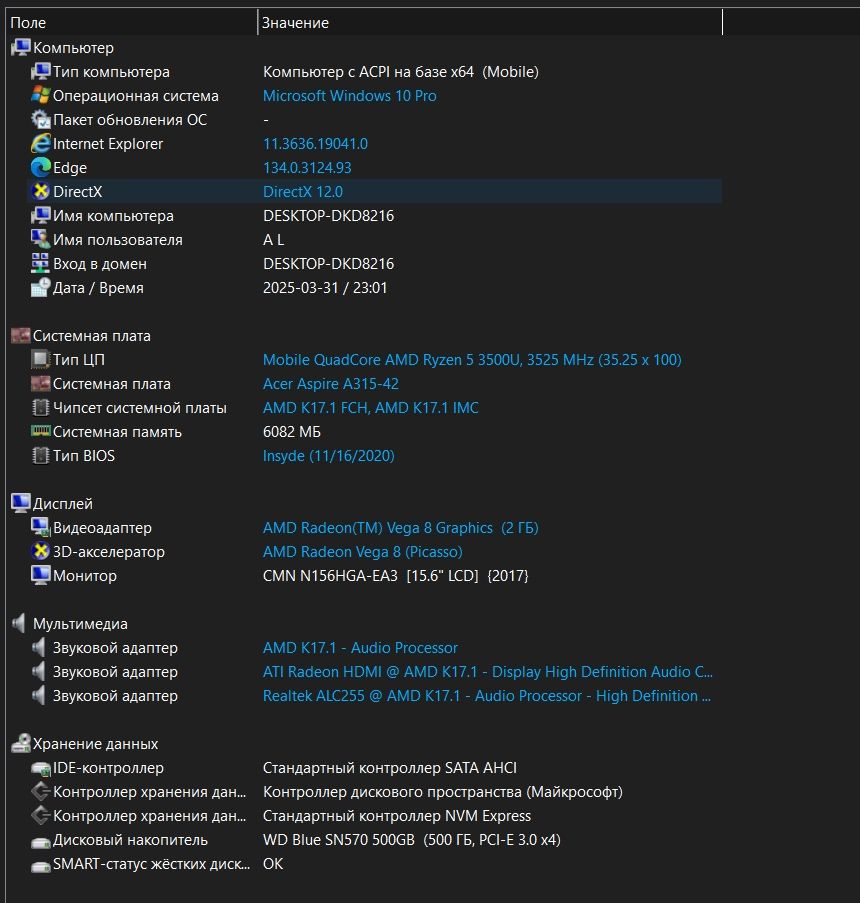Screen dimensions: 860x903
Task: Open the ATI Radeon HDMI audio link
Action: click(x=487, y=671)
